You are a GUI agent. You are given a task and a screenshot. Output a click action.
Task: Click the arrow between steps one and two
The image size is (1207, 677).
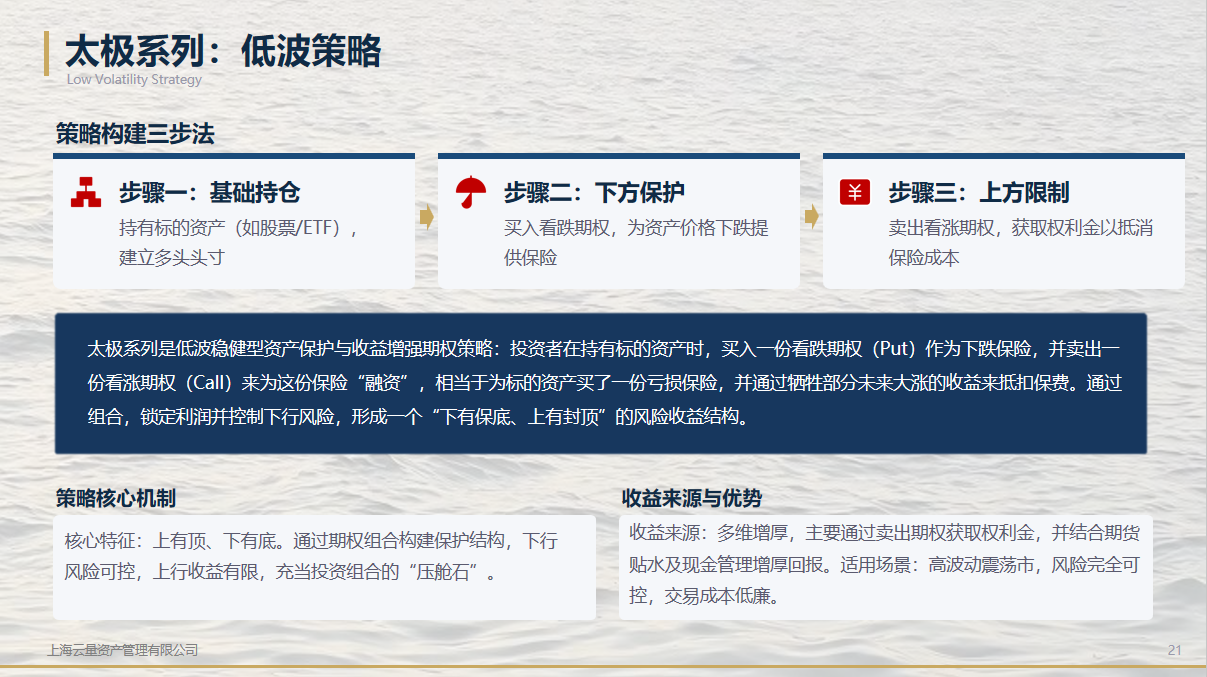point(427,217)
